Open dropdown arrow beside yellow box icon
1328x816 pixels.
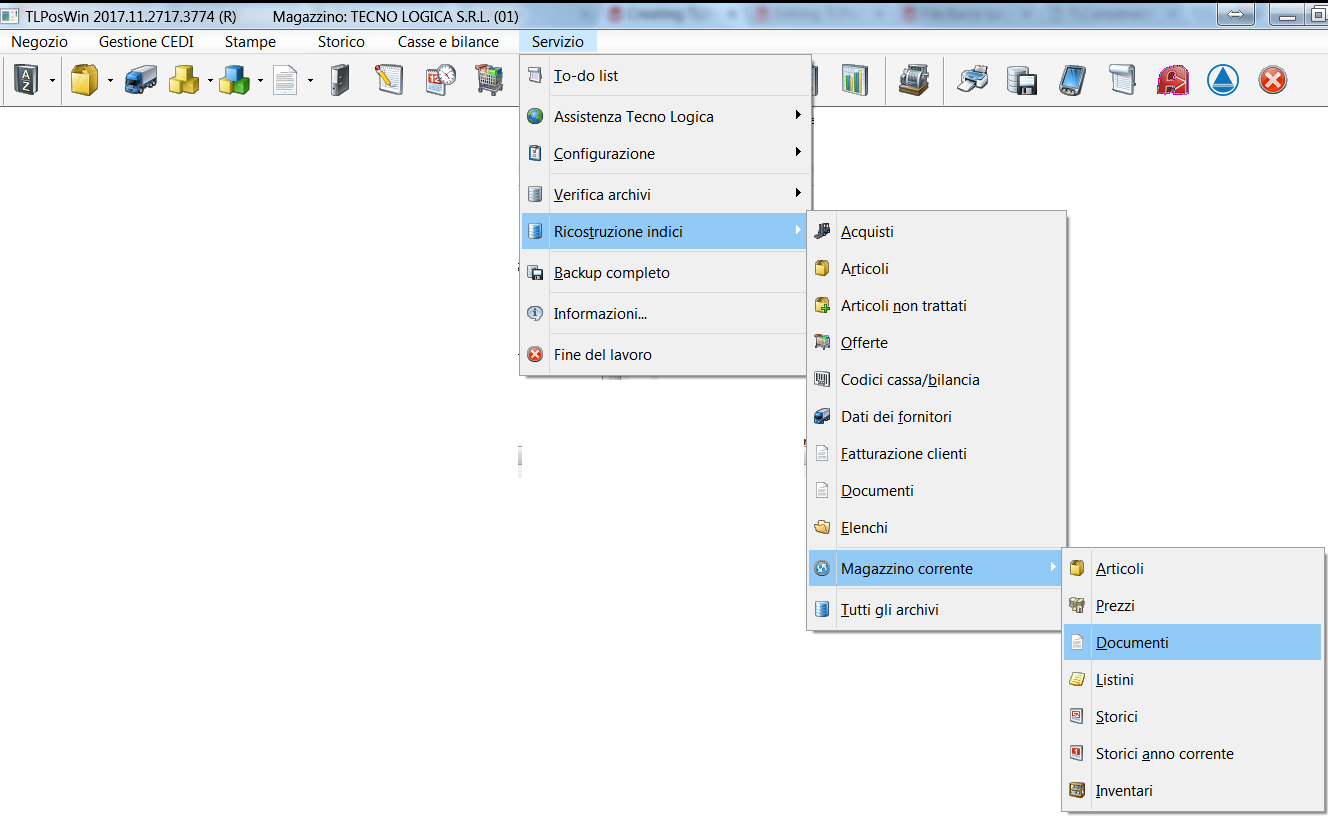click(x=110, y=81)
